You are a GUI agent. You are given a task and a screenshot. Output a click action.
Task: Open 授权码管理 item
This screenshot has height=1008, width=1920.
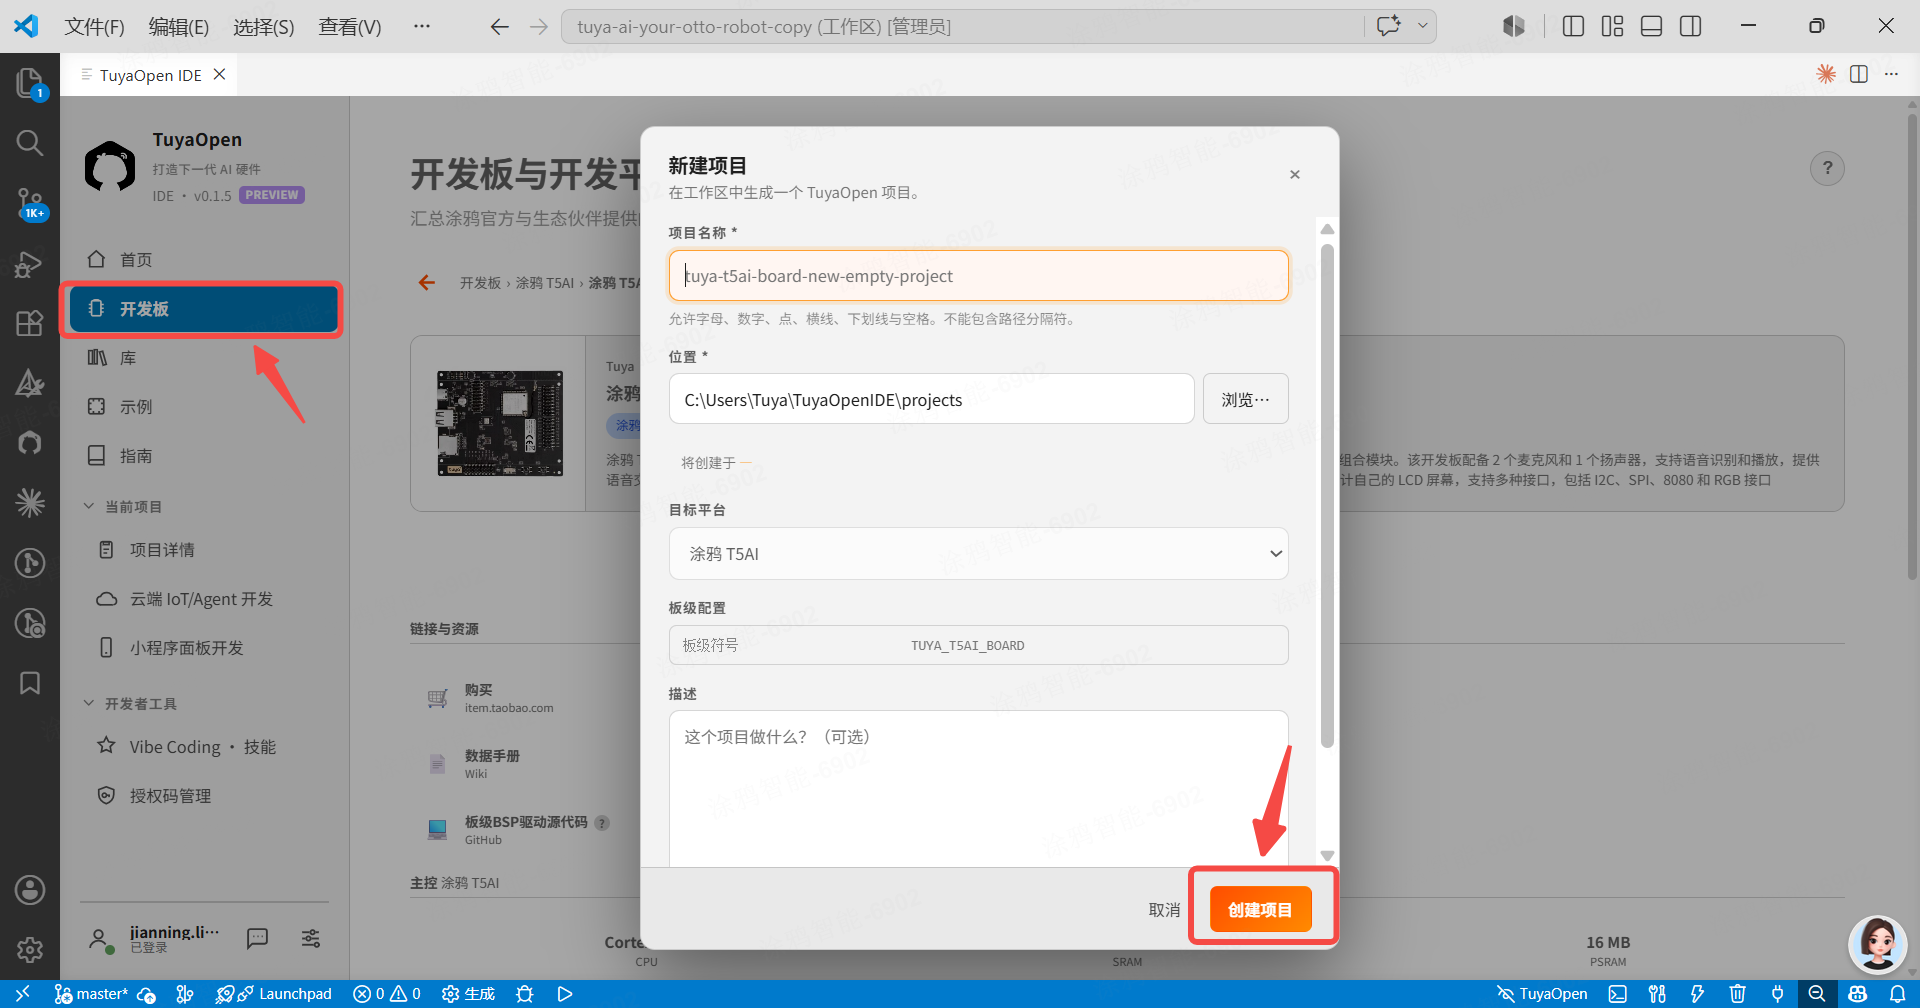204,796
